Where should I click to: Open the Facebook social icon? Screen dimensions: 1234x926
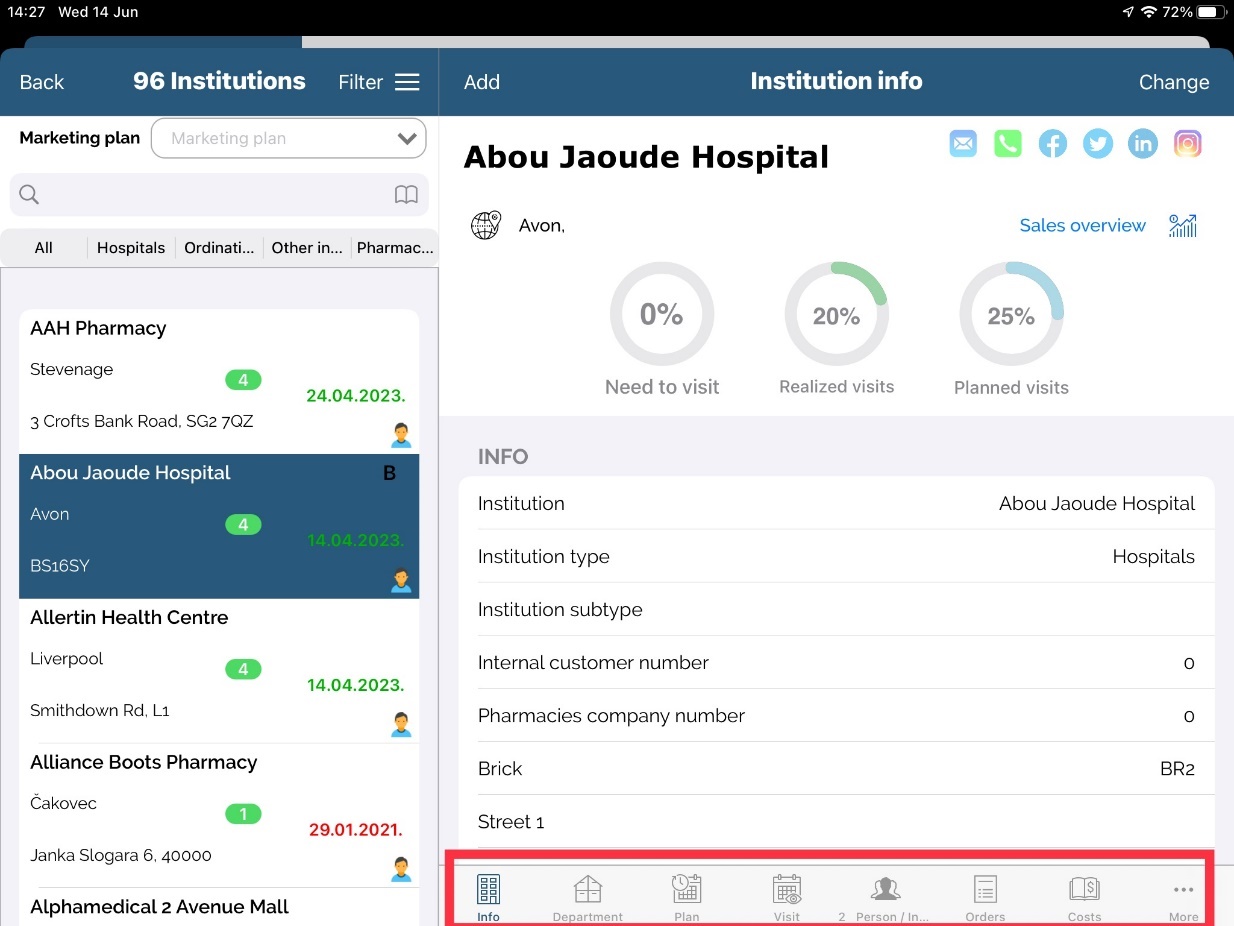point(1052,144)
